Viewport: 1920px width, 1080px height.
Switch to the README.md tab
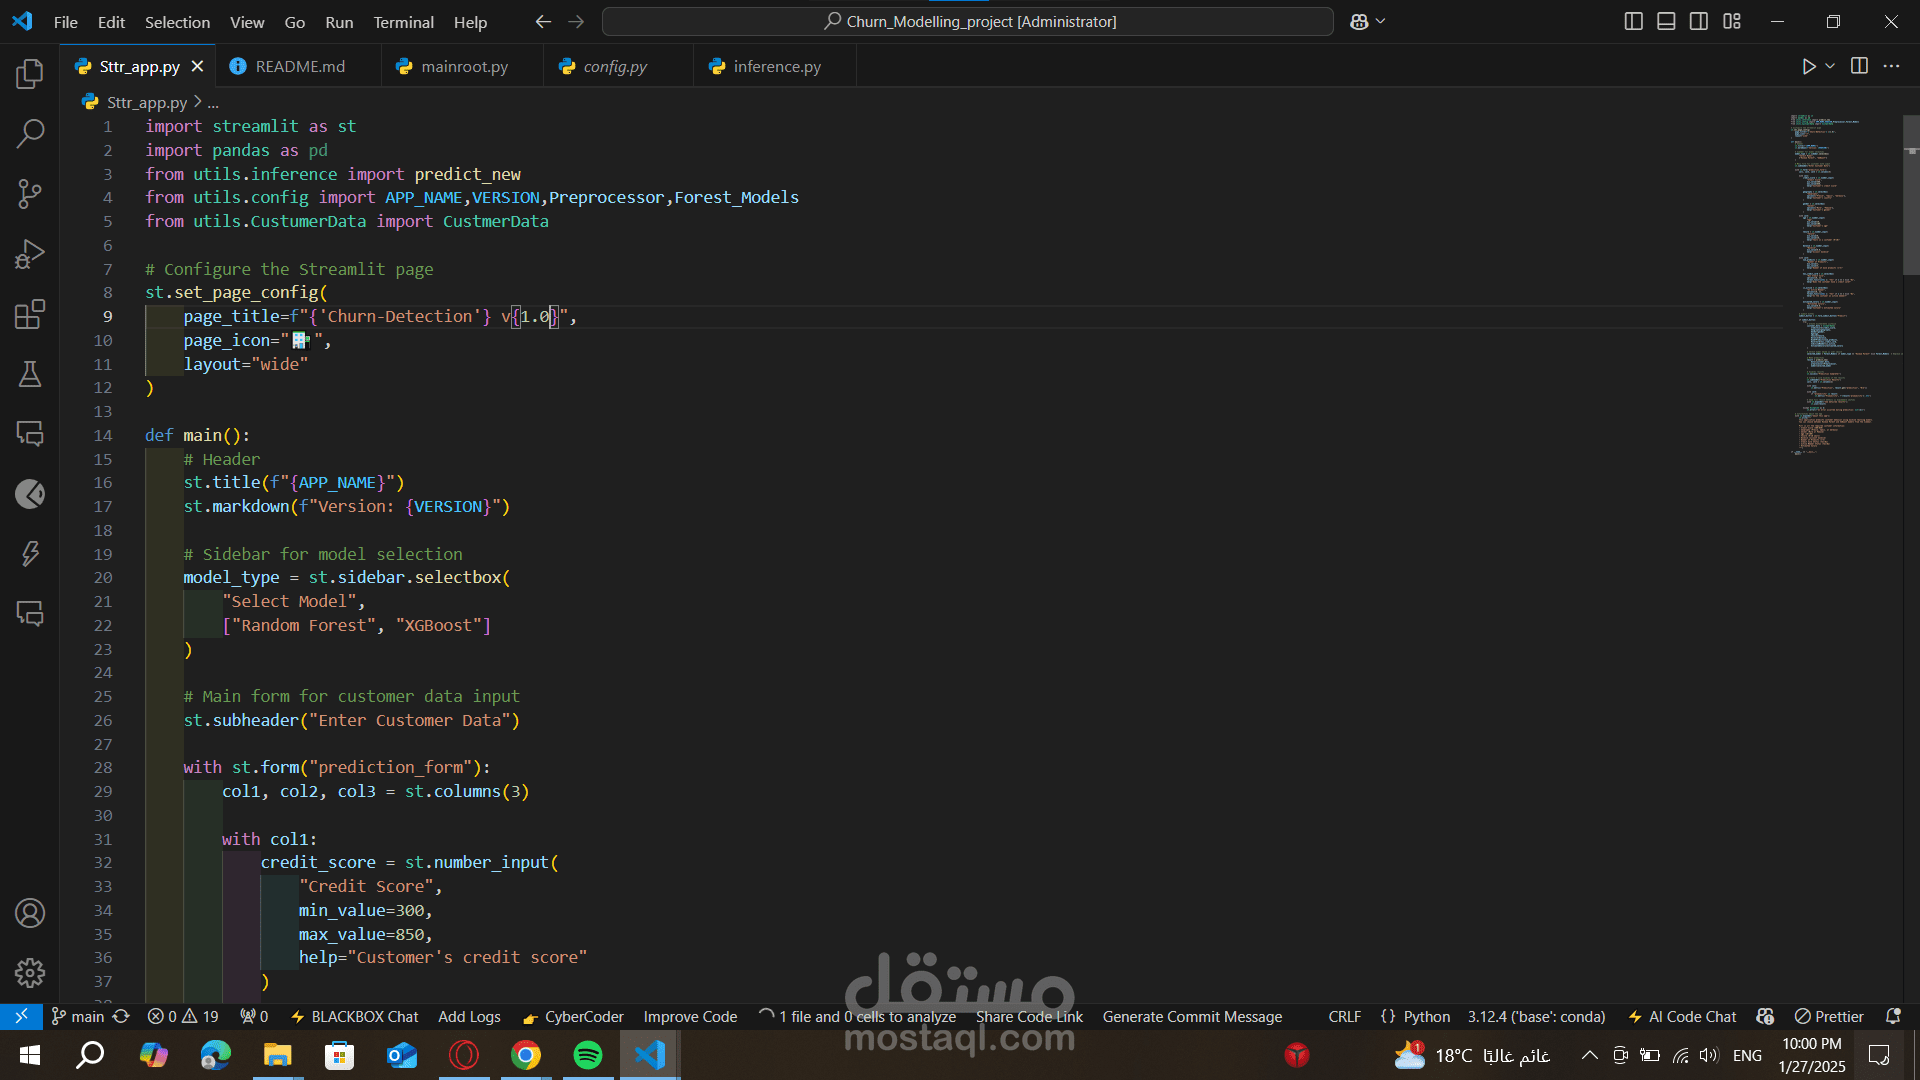[x=299, y=66]
